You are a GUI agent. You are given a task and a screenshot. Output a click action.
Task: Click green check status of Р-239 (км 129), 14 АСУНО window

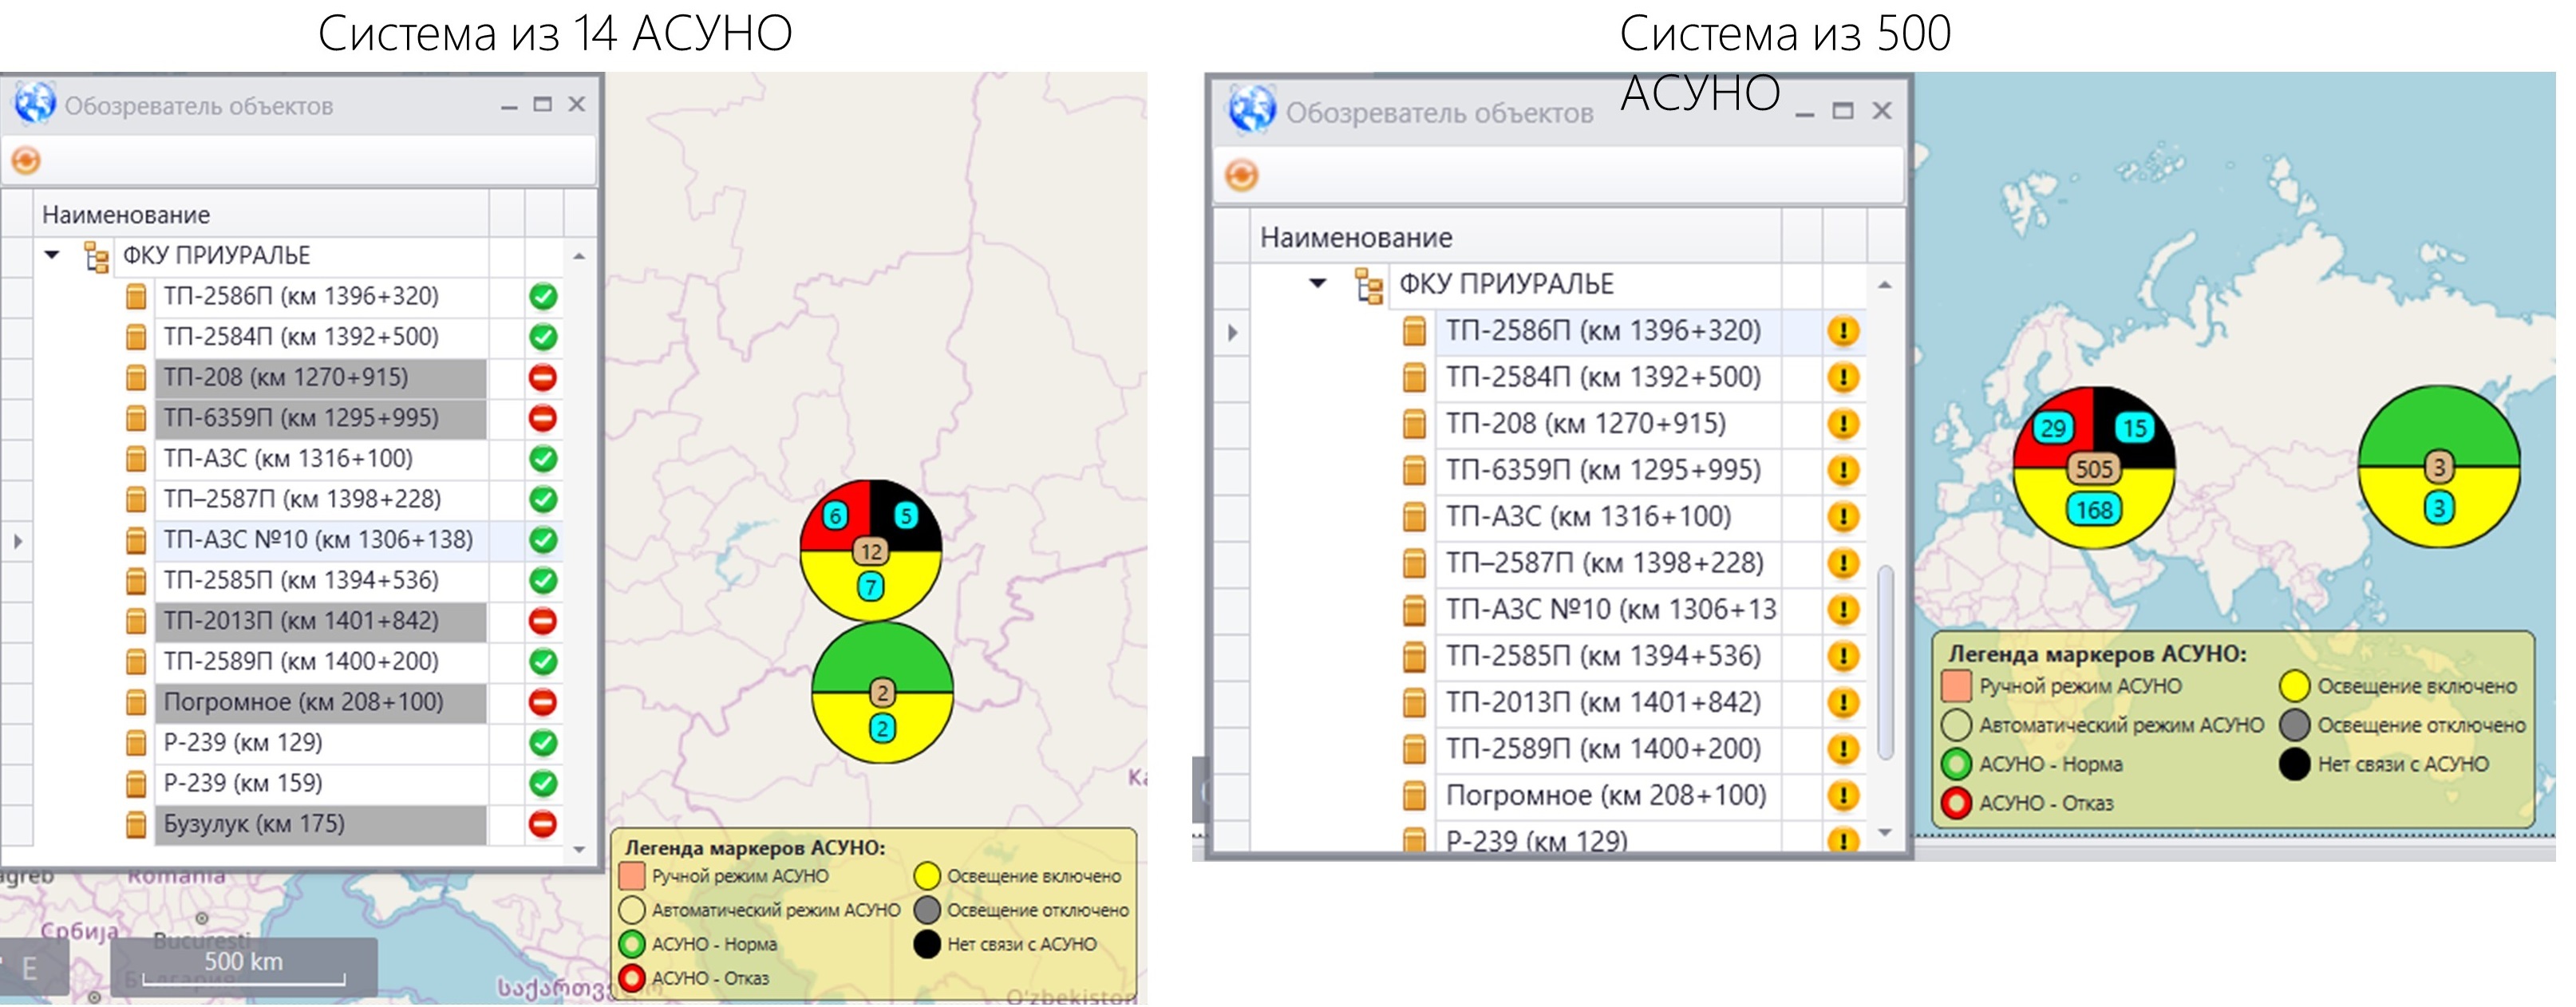pos(543,743)
